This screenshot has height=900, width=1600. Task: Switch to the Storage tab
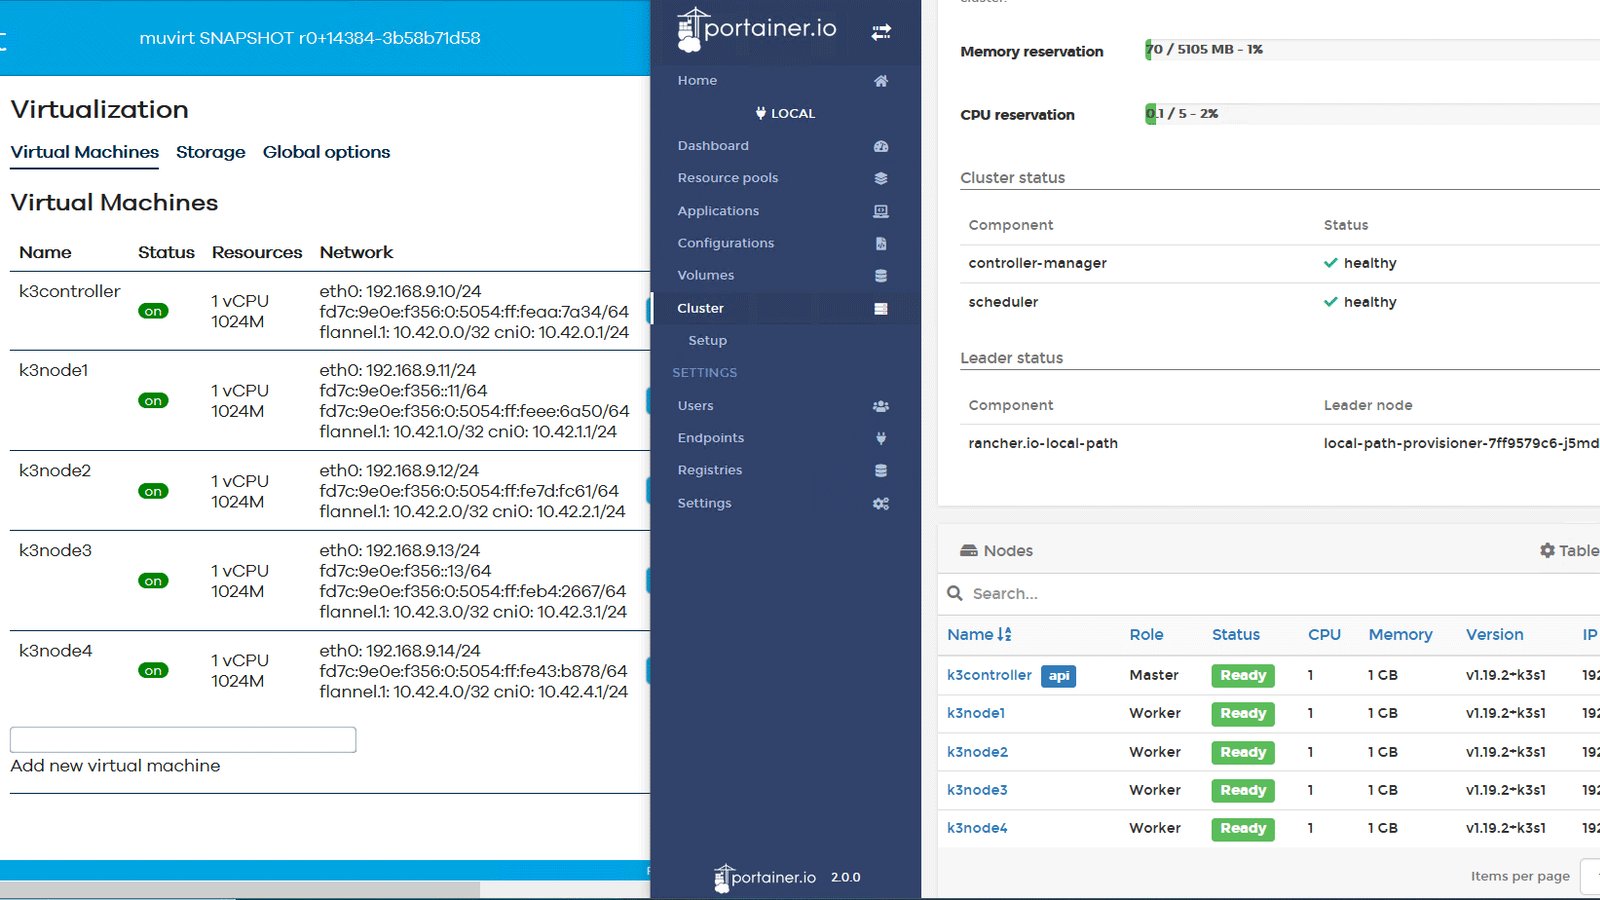tap(211, 152)
